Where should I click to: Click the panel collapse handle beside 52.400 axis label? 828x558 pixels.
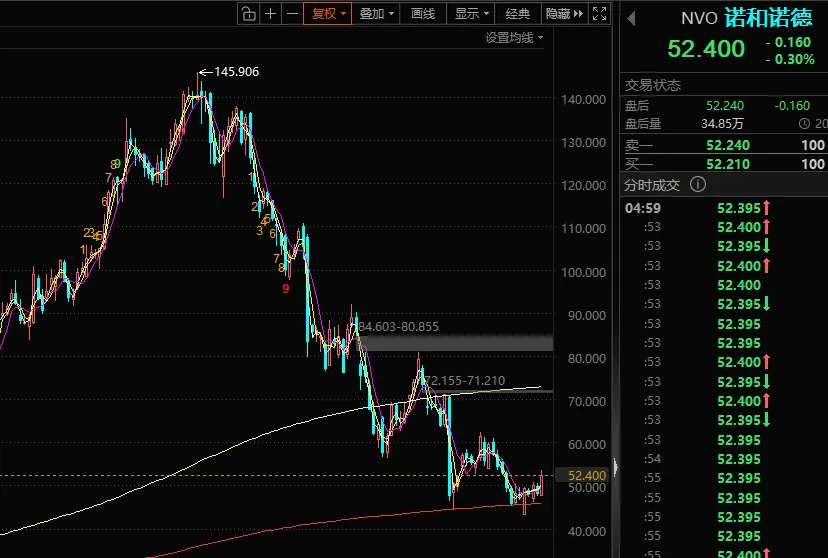tap(615, 467)
